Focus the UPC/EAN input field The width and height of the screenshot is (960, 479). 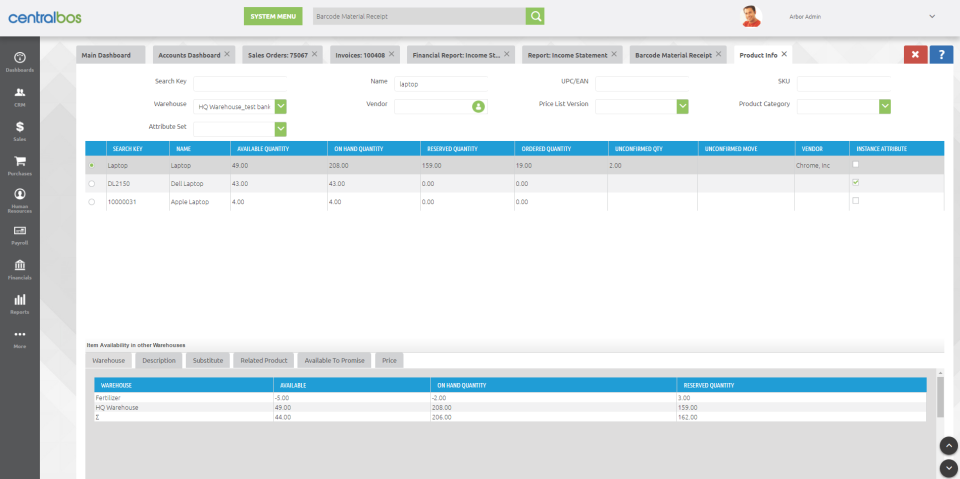(642, 84)
